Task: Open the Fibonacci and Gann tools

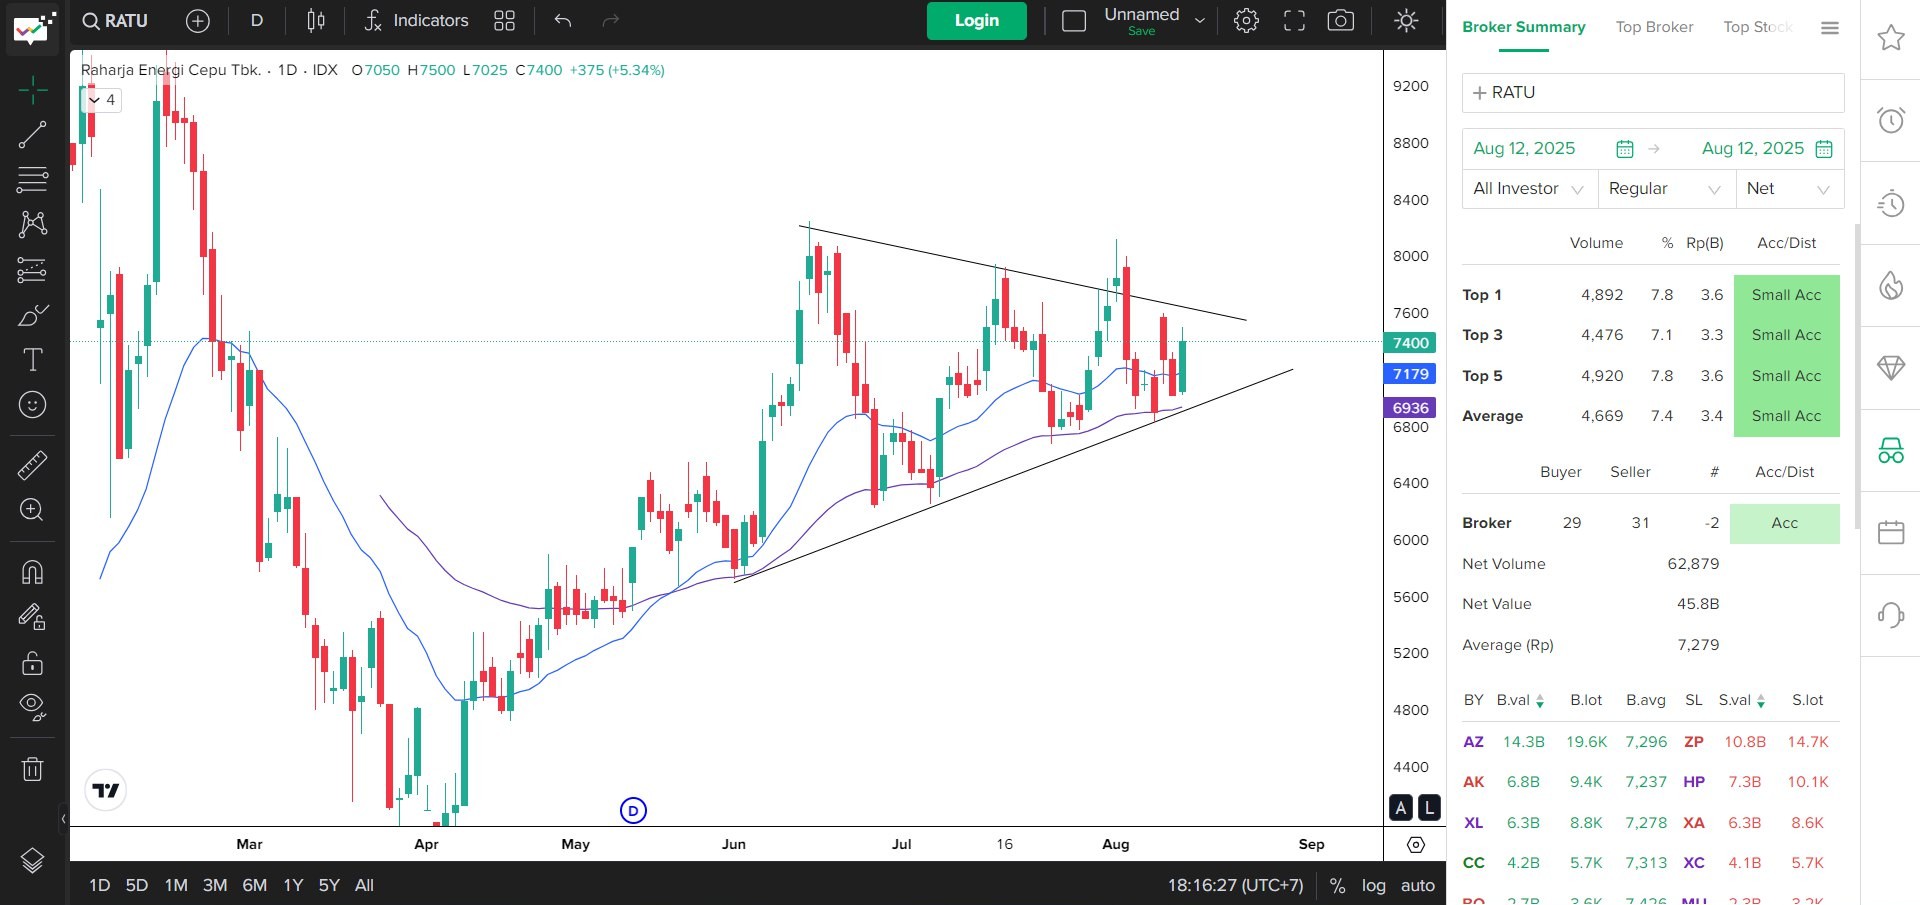Action: [32, 180]
